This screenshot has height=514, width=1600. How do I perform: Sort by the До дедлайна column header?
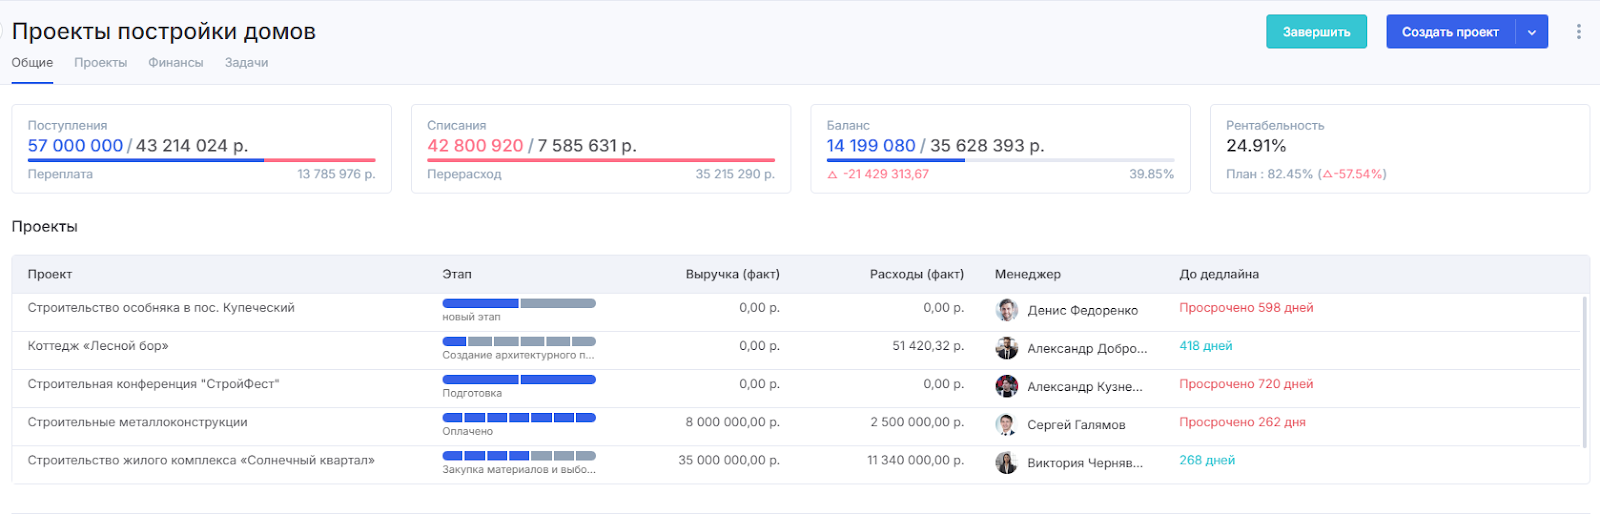(x=1218, y=274)
